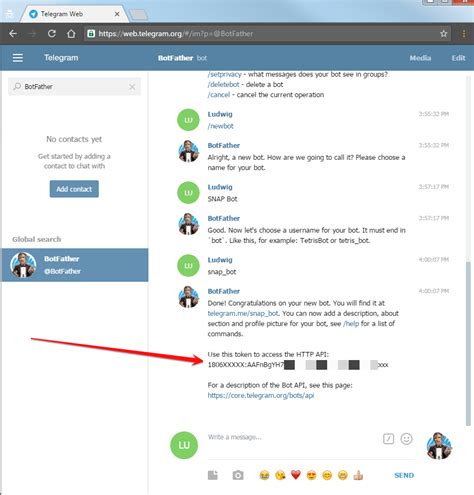
Task: Click the BotFather search field
Action: coord(74,87)
